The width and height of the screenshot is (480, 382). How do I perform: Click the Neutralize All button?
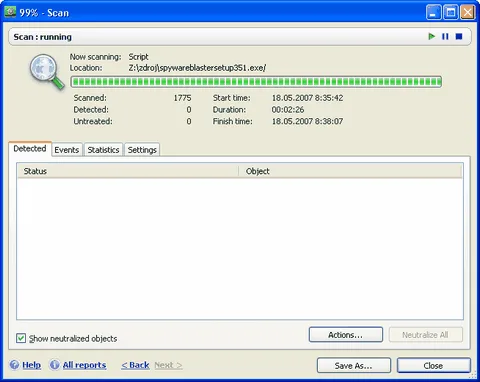coord(426,335)
